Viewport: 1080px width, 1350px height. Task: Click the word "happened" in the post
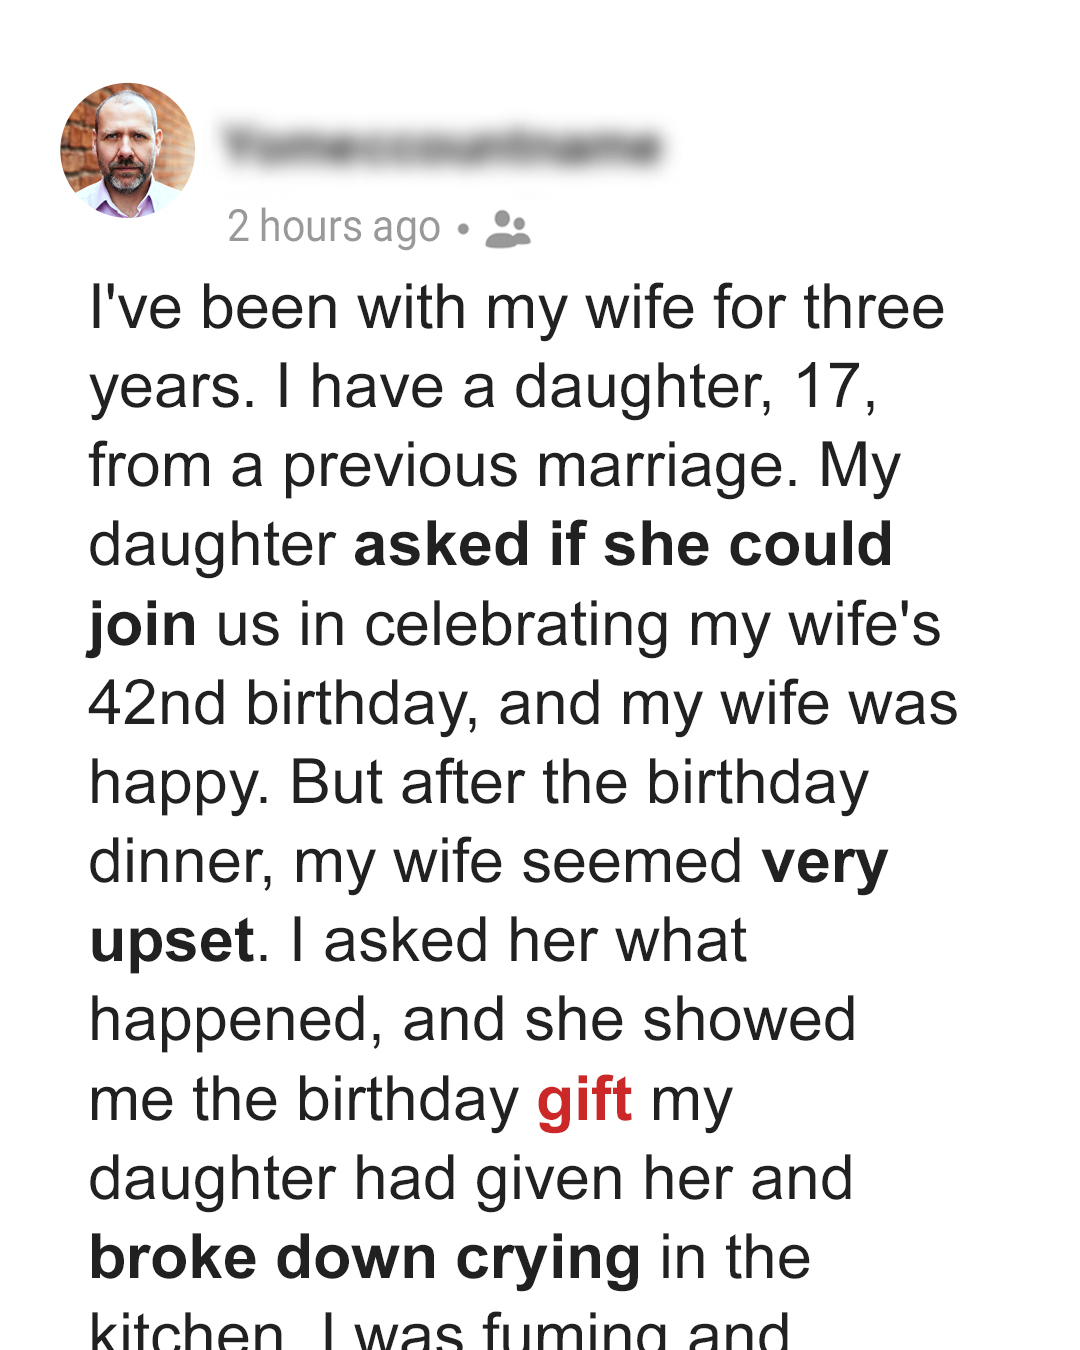[x=230, y=1021]
